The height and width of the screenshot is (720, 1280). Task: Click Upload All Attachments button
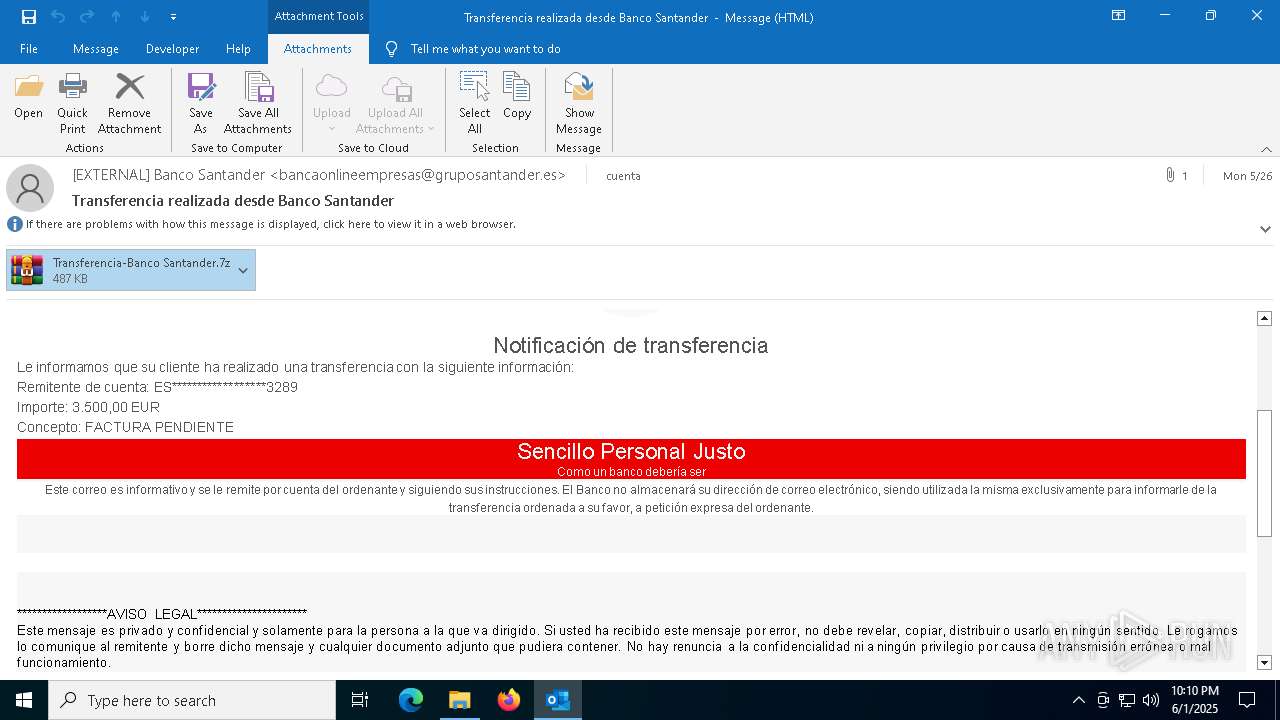[x=396, y=104]
